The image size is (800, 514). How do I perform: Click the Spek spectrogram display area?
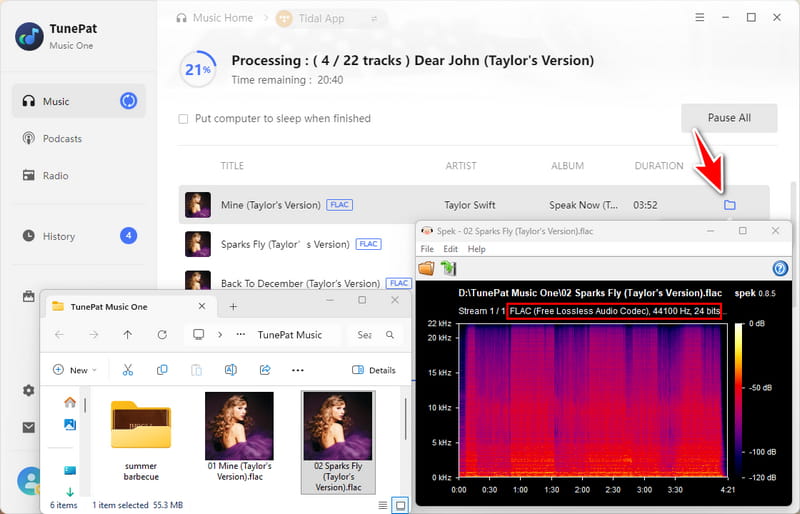click(593, 400)
